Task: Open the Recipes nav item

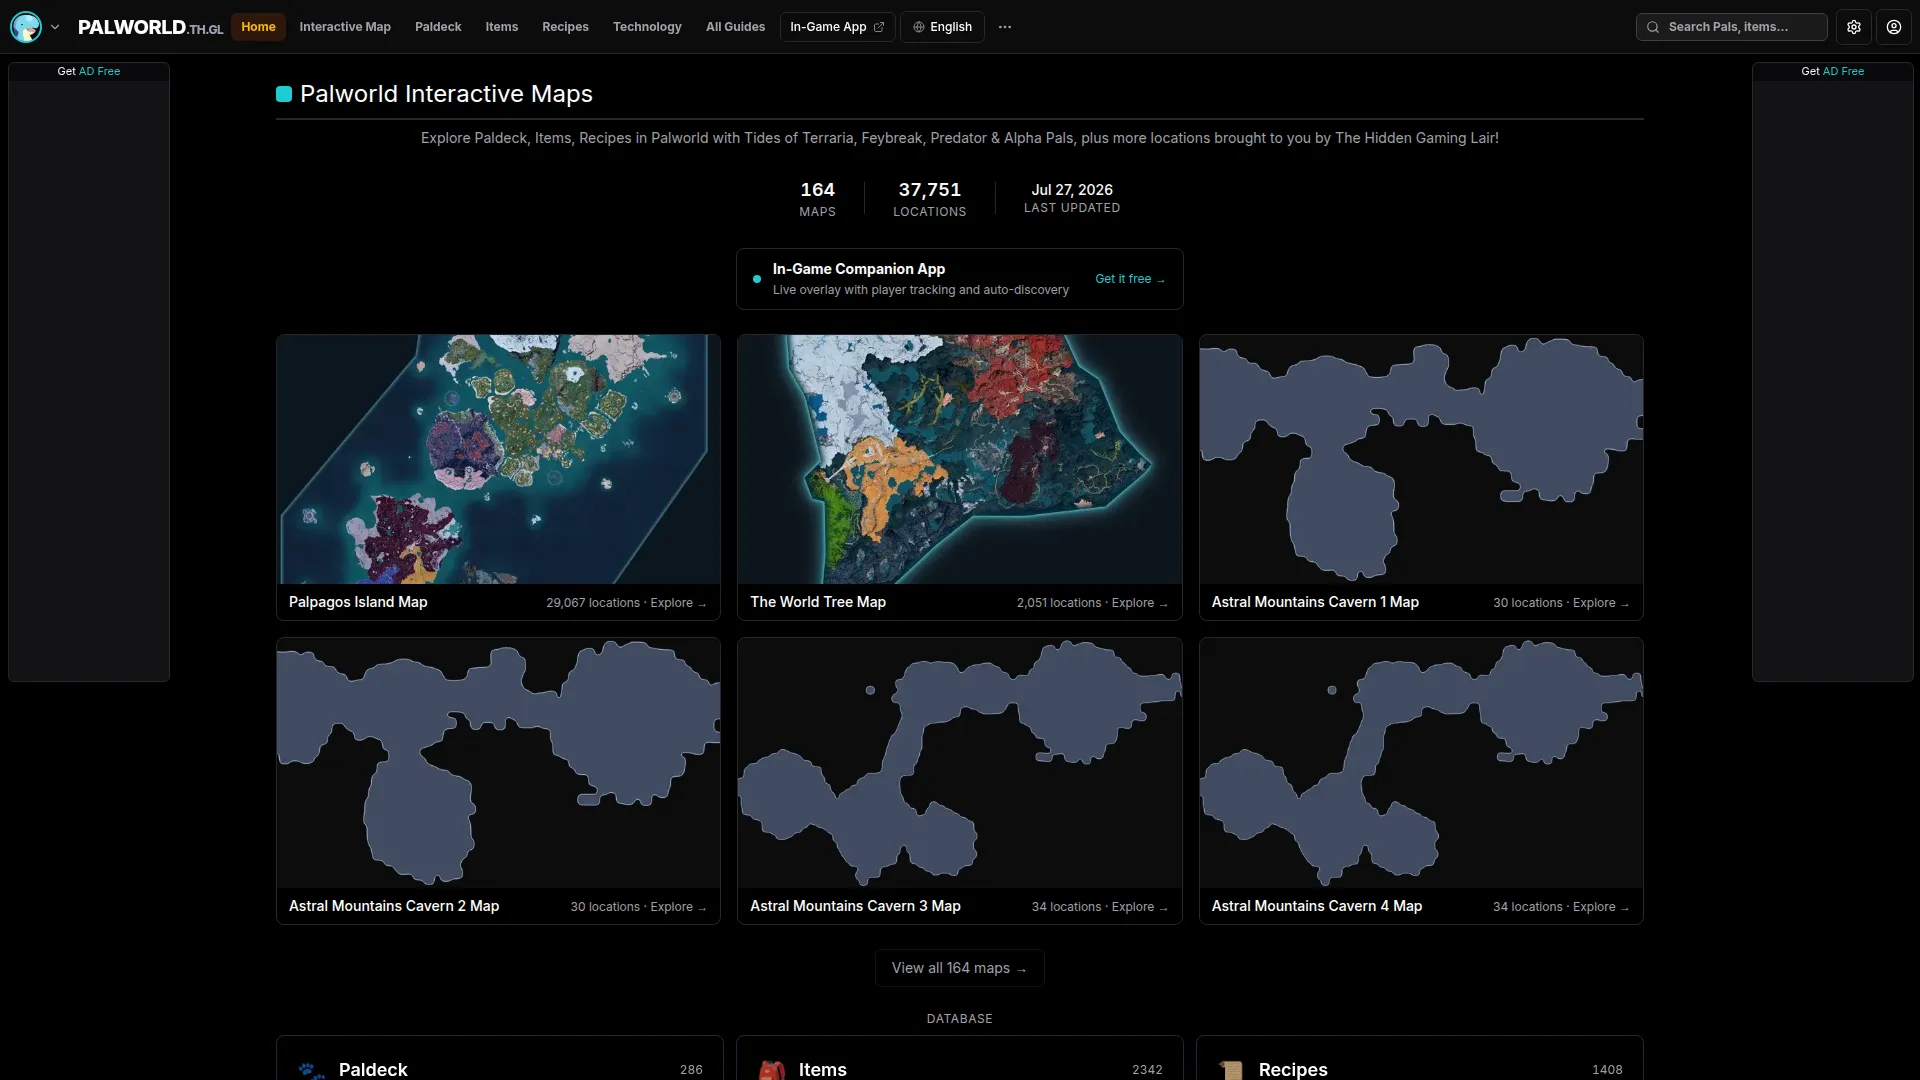Action: (565, 27)
